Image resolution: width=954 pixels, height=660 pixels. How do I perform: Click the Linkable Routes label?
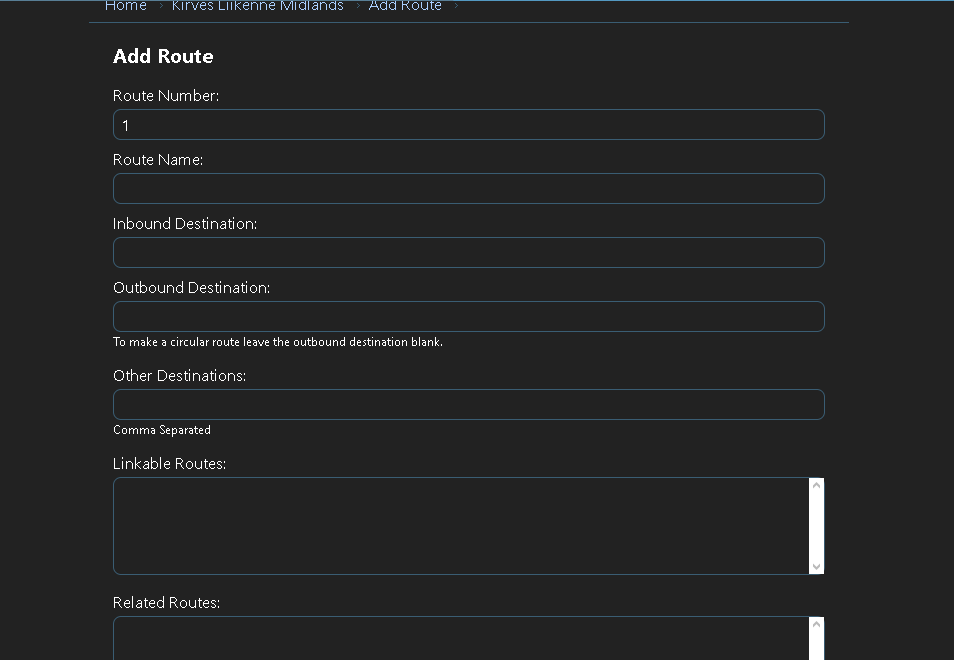point(170,464)
